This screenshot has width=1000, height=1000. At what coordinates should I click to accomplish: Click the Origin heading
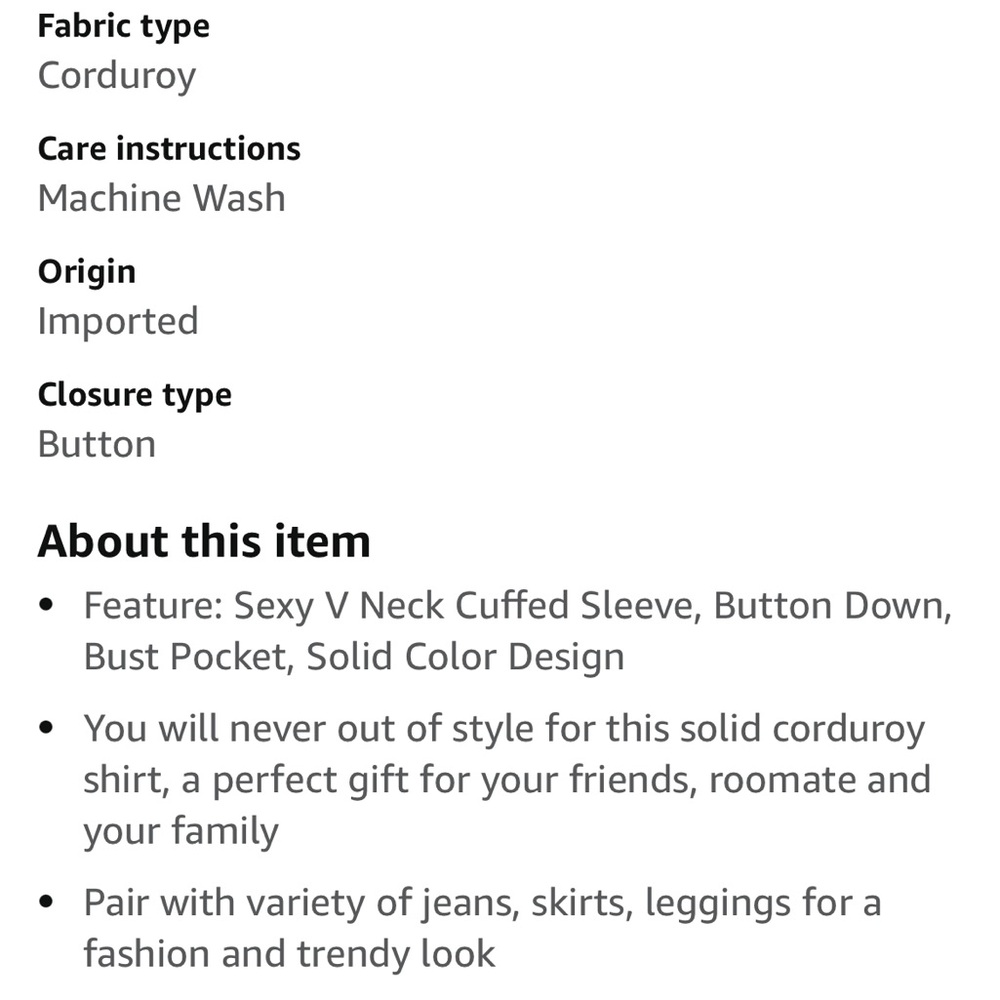(87, 272)
